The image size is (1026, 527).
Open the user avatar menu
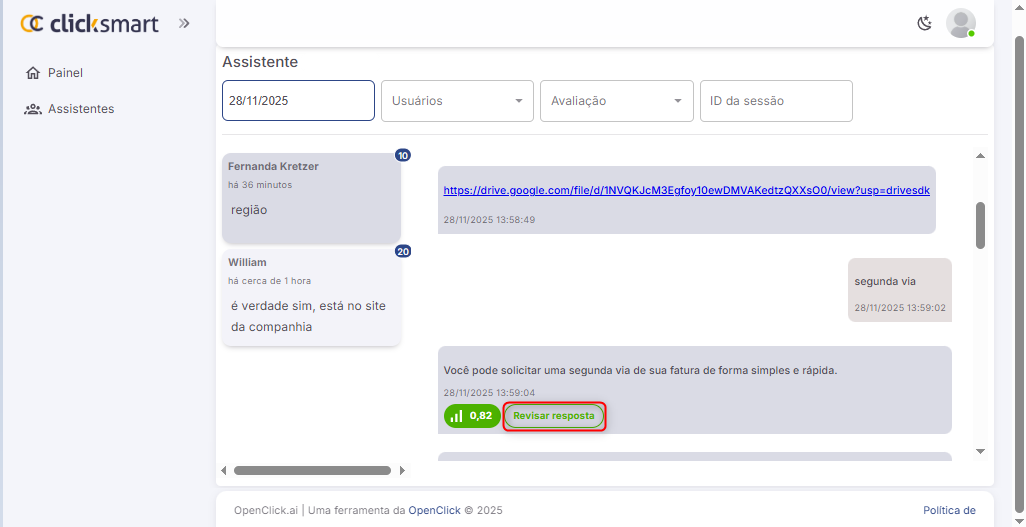click(960, 23)
